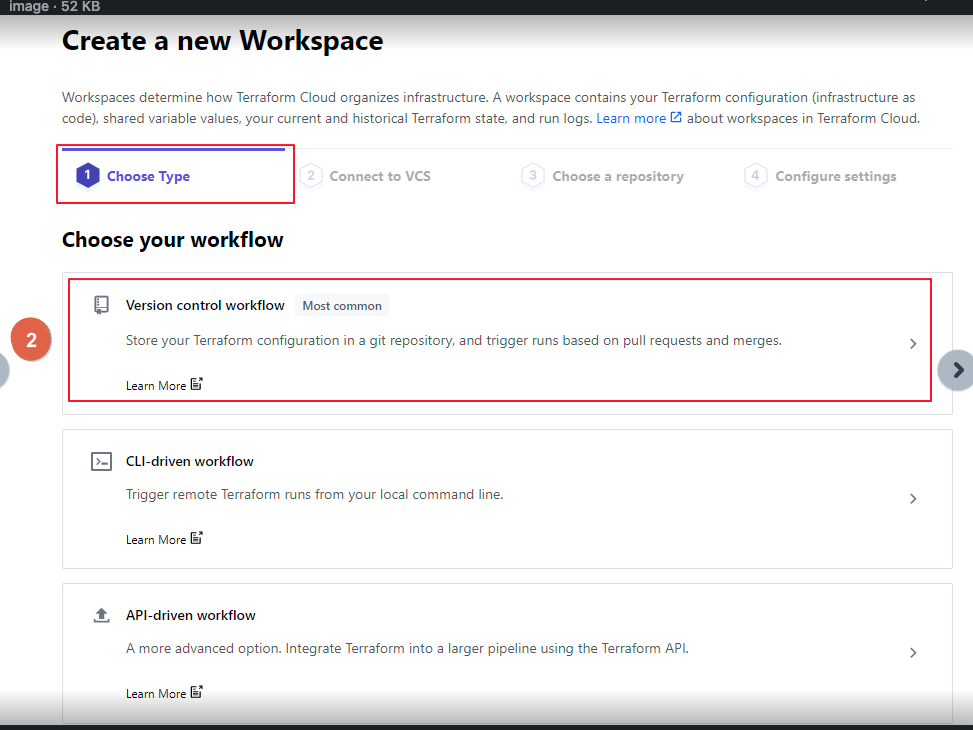Click the Learn More document icon under Version control workflow

pyautogui.click(x=196, y=384)
